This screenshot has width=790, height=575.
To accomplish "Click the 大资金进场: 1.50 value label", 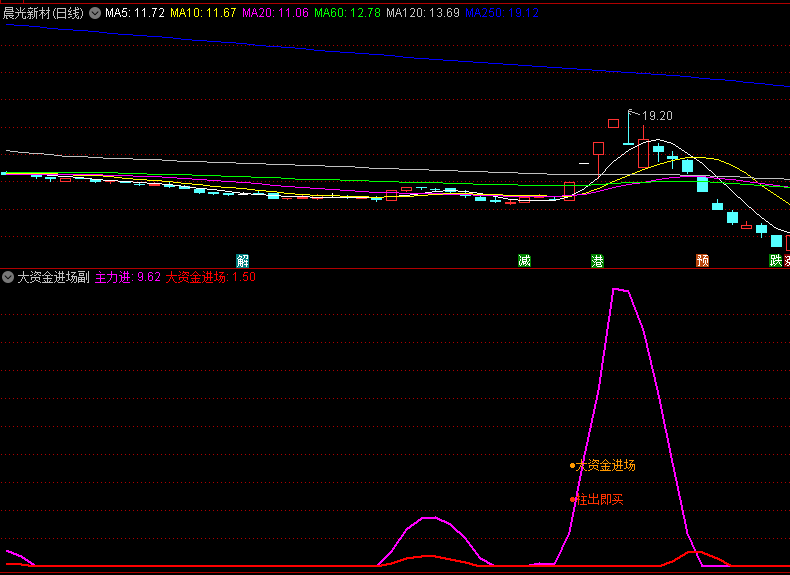I will coord(211,277).
